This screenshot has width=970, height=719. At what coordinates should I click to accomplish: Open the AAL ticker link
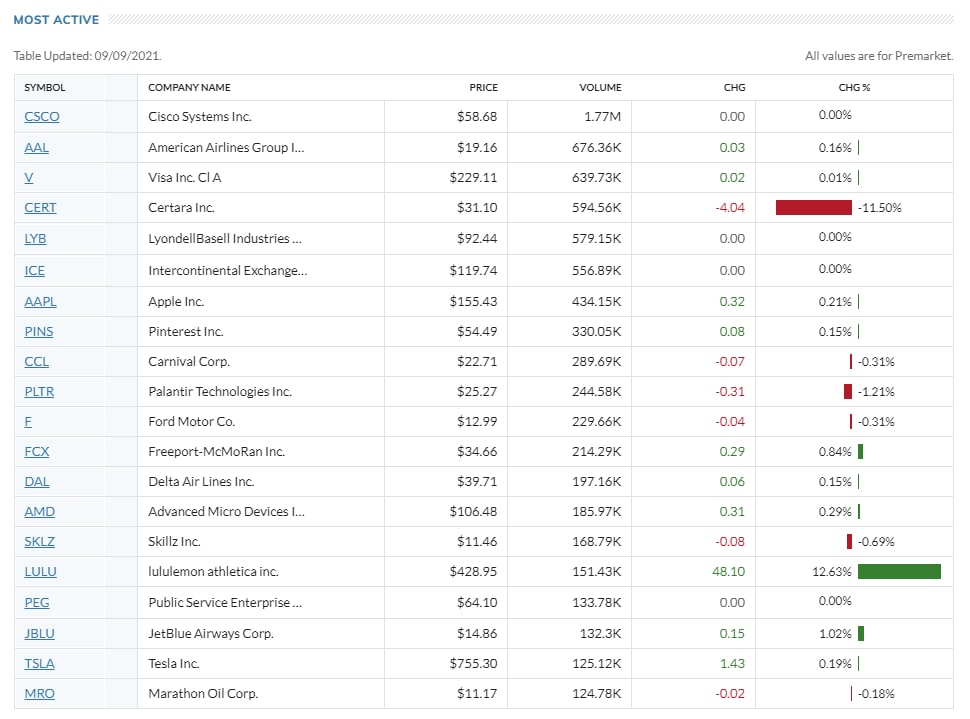click(36, 147)
